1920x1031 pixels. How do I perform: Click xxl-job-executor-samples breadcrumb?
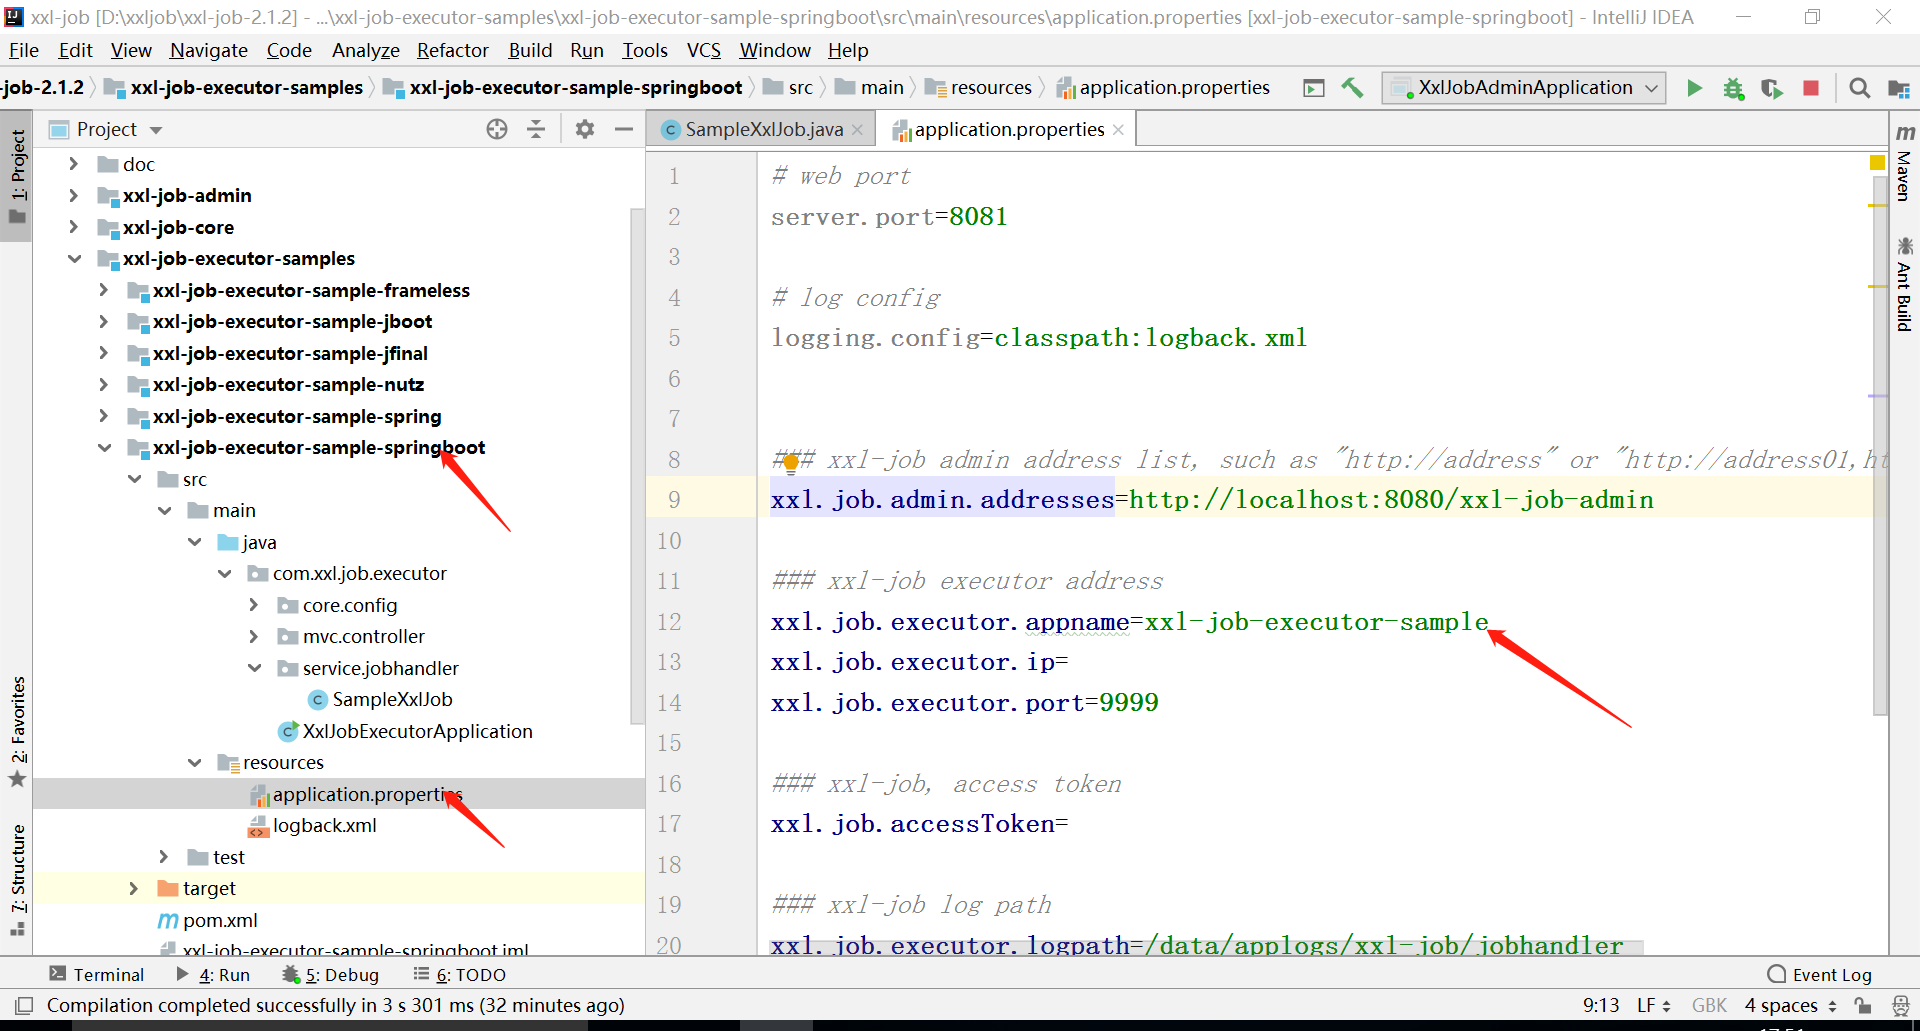click(235, 88)
